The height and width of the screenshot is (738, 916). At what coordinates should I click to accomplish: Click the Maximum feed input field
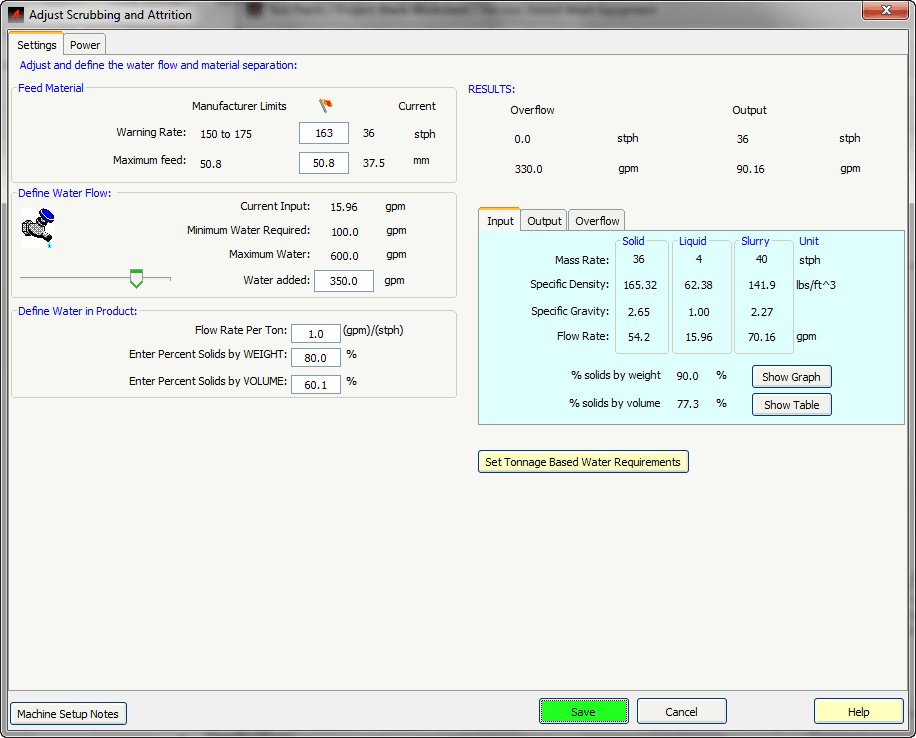(323, 162)
